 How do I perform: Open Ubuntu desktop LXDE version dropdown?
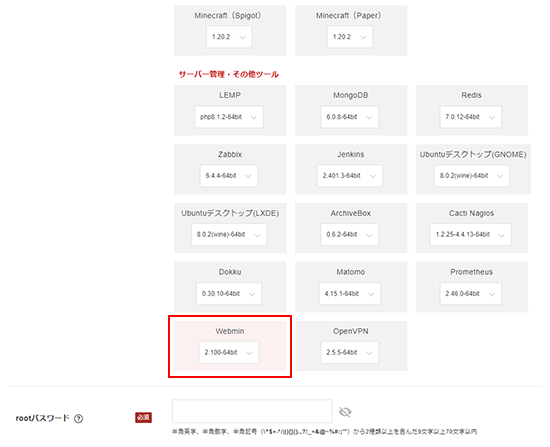(x=229, y=234)
